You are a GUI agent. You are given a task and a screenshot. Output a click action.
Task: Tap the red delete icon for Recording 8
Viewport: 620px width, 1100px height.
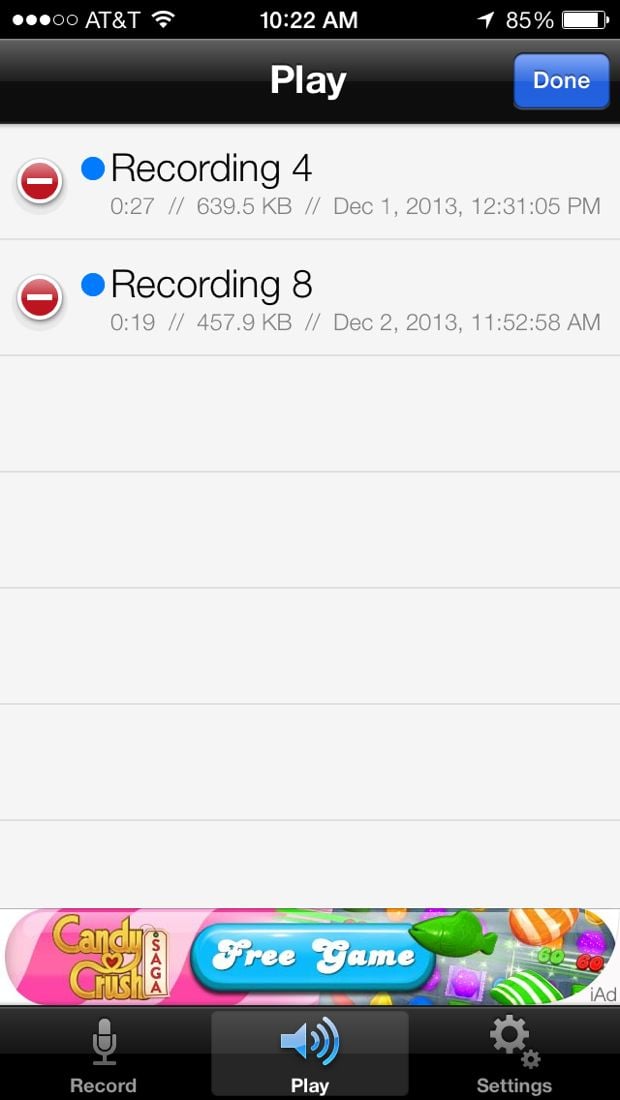coord(40,297)
